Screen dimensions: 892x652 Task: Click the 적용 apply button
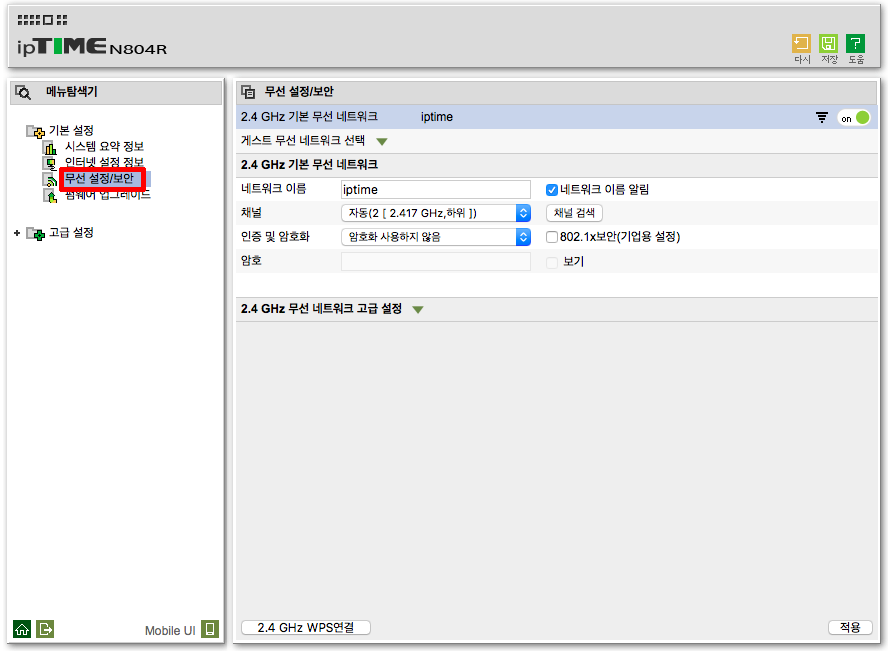850,628
